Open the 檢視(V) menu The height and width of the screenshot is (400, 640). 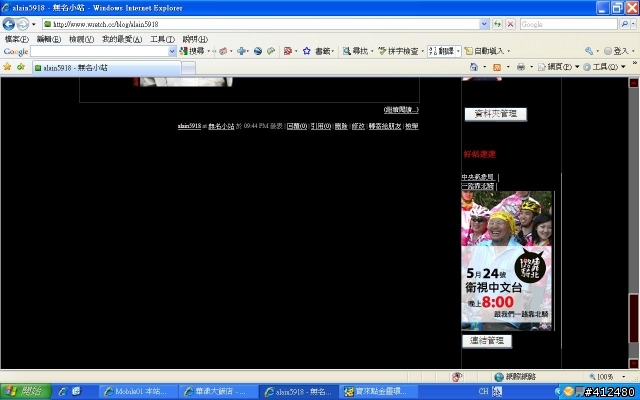[x=81, y=39]
